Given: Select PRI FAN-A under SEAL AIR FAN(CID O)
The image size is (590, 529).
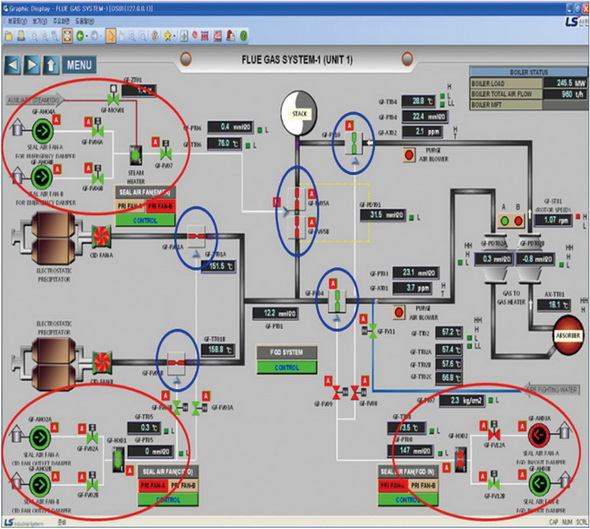Looking at the screenshot, I should coord(153,485).
